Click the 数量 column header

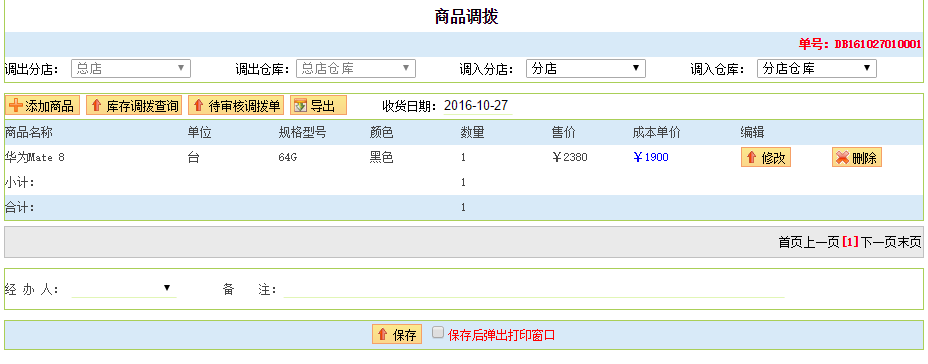click(x=472, y=133)
